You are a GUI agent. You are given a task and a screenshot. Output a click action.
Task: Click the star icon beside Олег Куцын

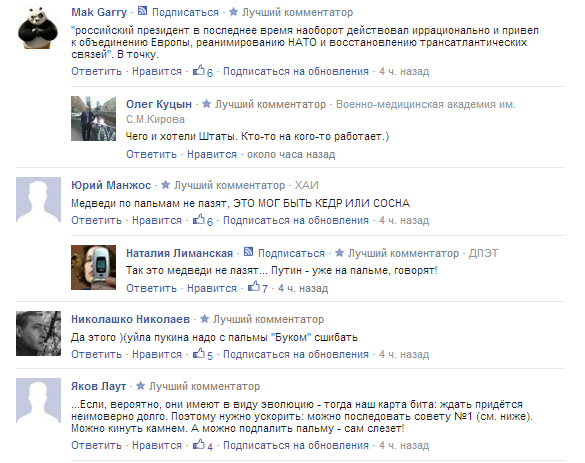[x=206, y=104]
